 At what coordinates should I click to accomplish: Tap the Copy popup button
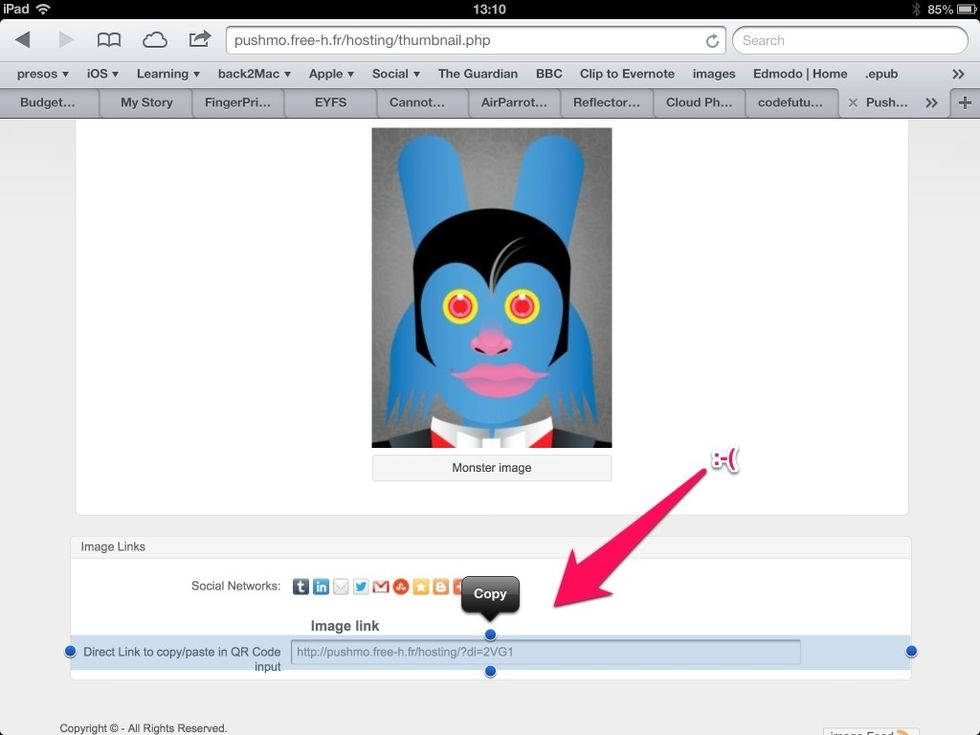490,594
